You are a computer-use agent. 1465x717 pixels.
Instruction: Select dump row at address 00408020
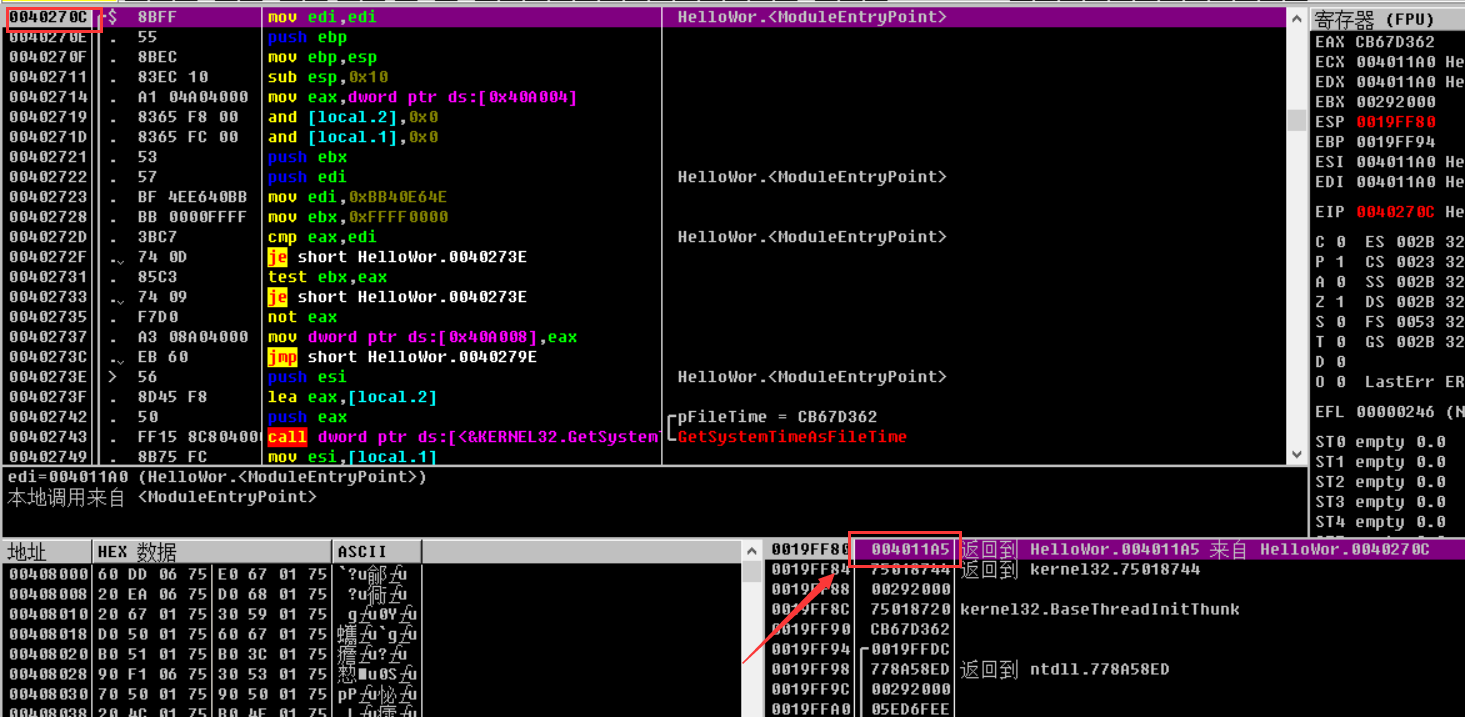[212, 654]
